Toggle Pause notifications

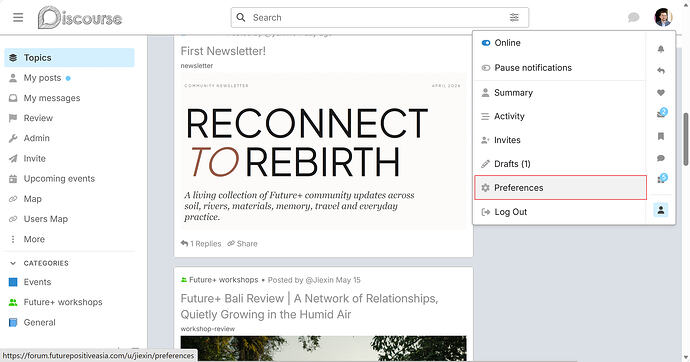coord(560,68)
